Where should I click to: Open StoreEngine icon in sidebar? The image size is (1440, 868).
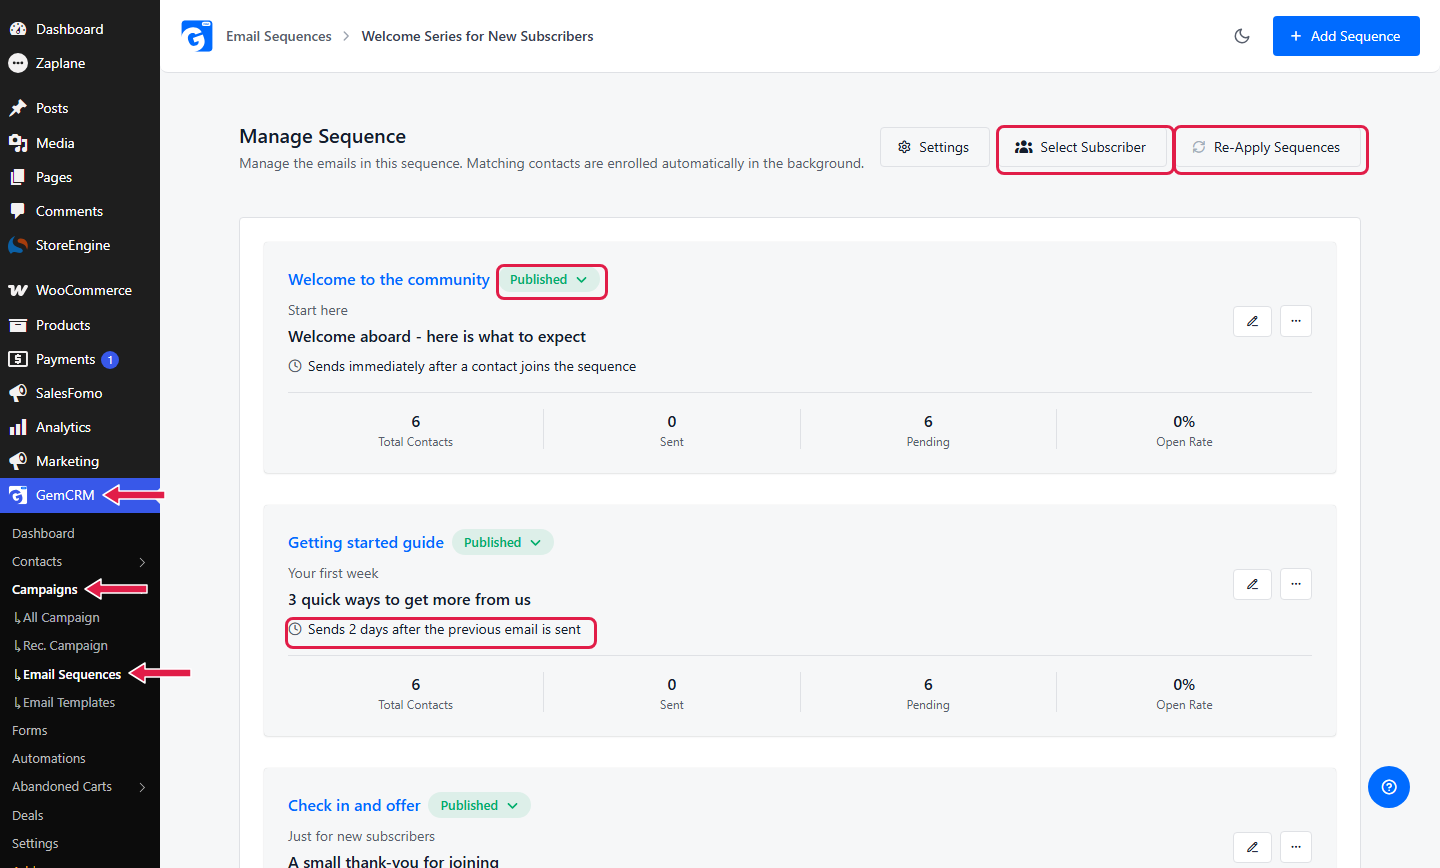(x=18, y=245)
